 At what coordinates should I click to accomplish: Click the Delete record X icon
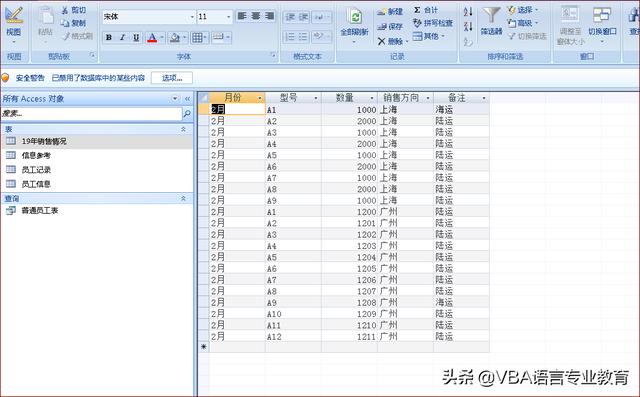(x=381, y=41)
